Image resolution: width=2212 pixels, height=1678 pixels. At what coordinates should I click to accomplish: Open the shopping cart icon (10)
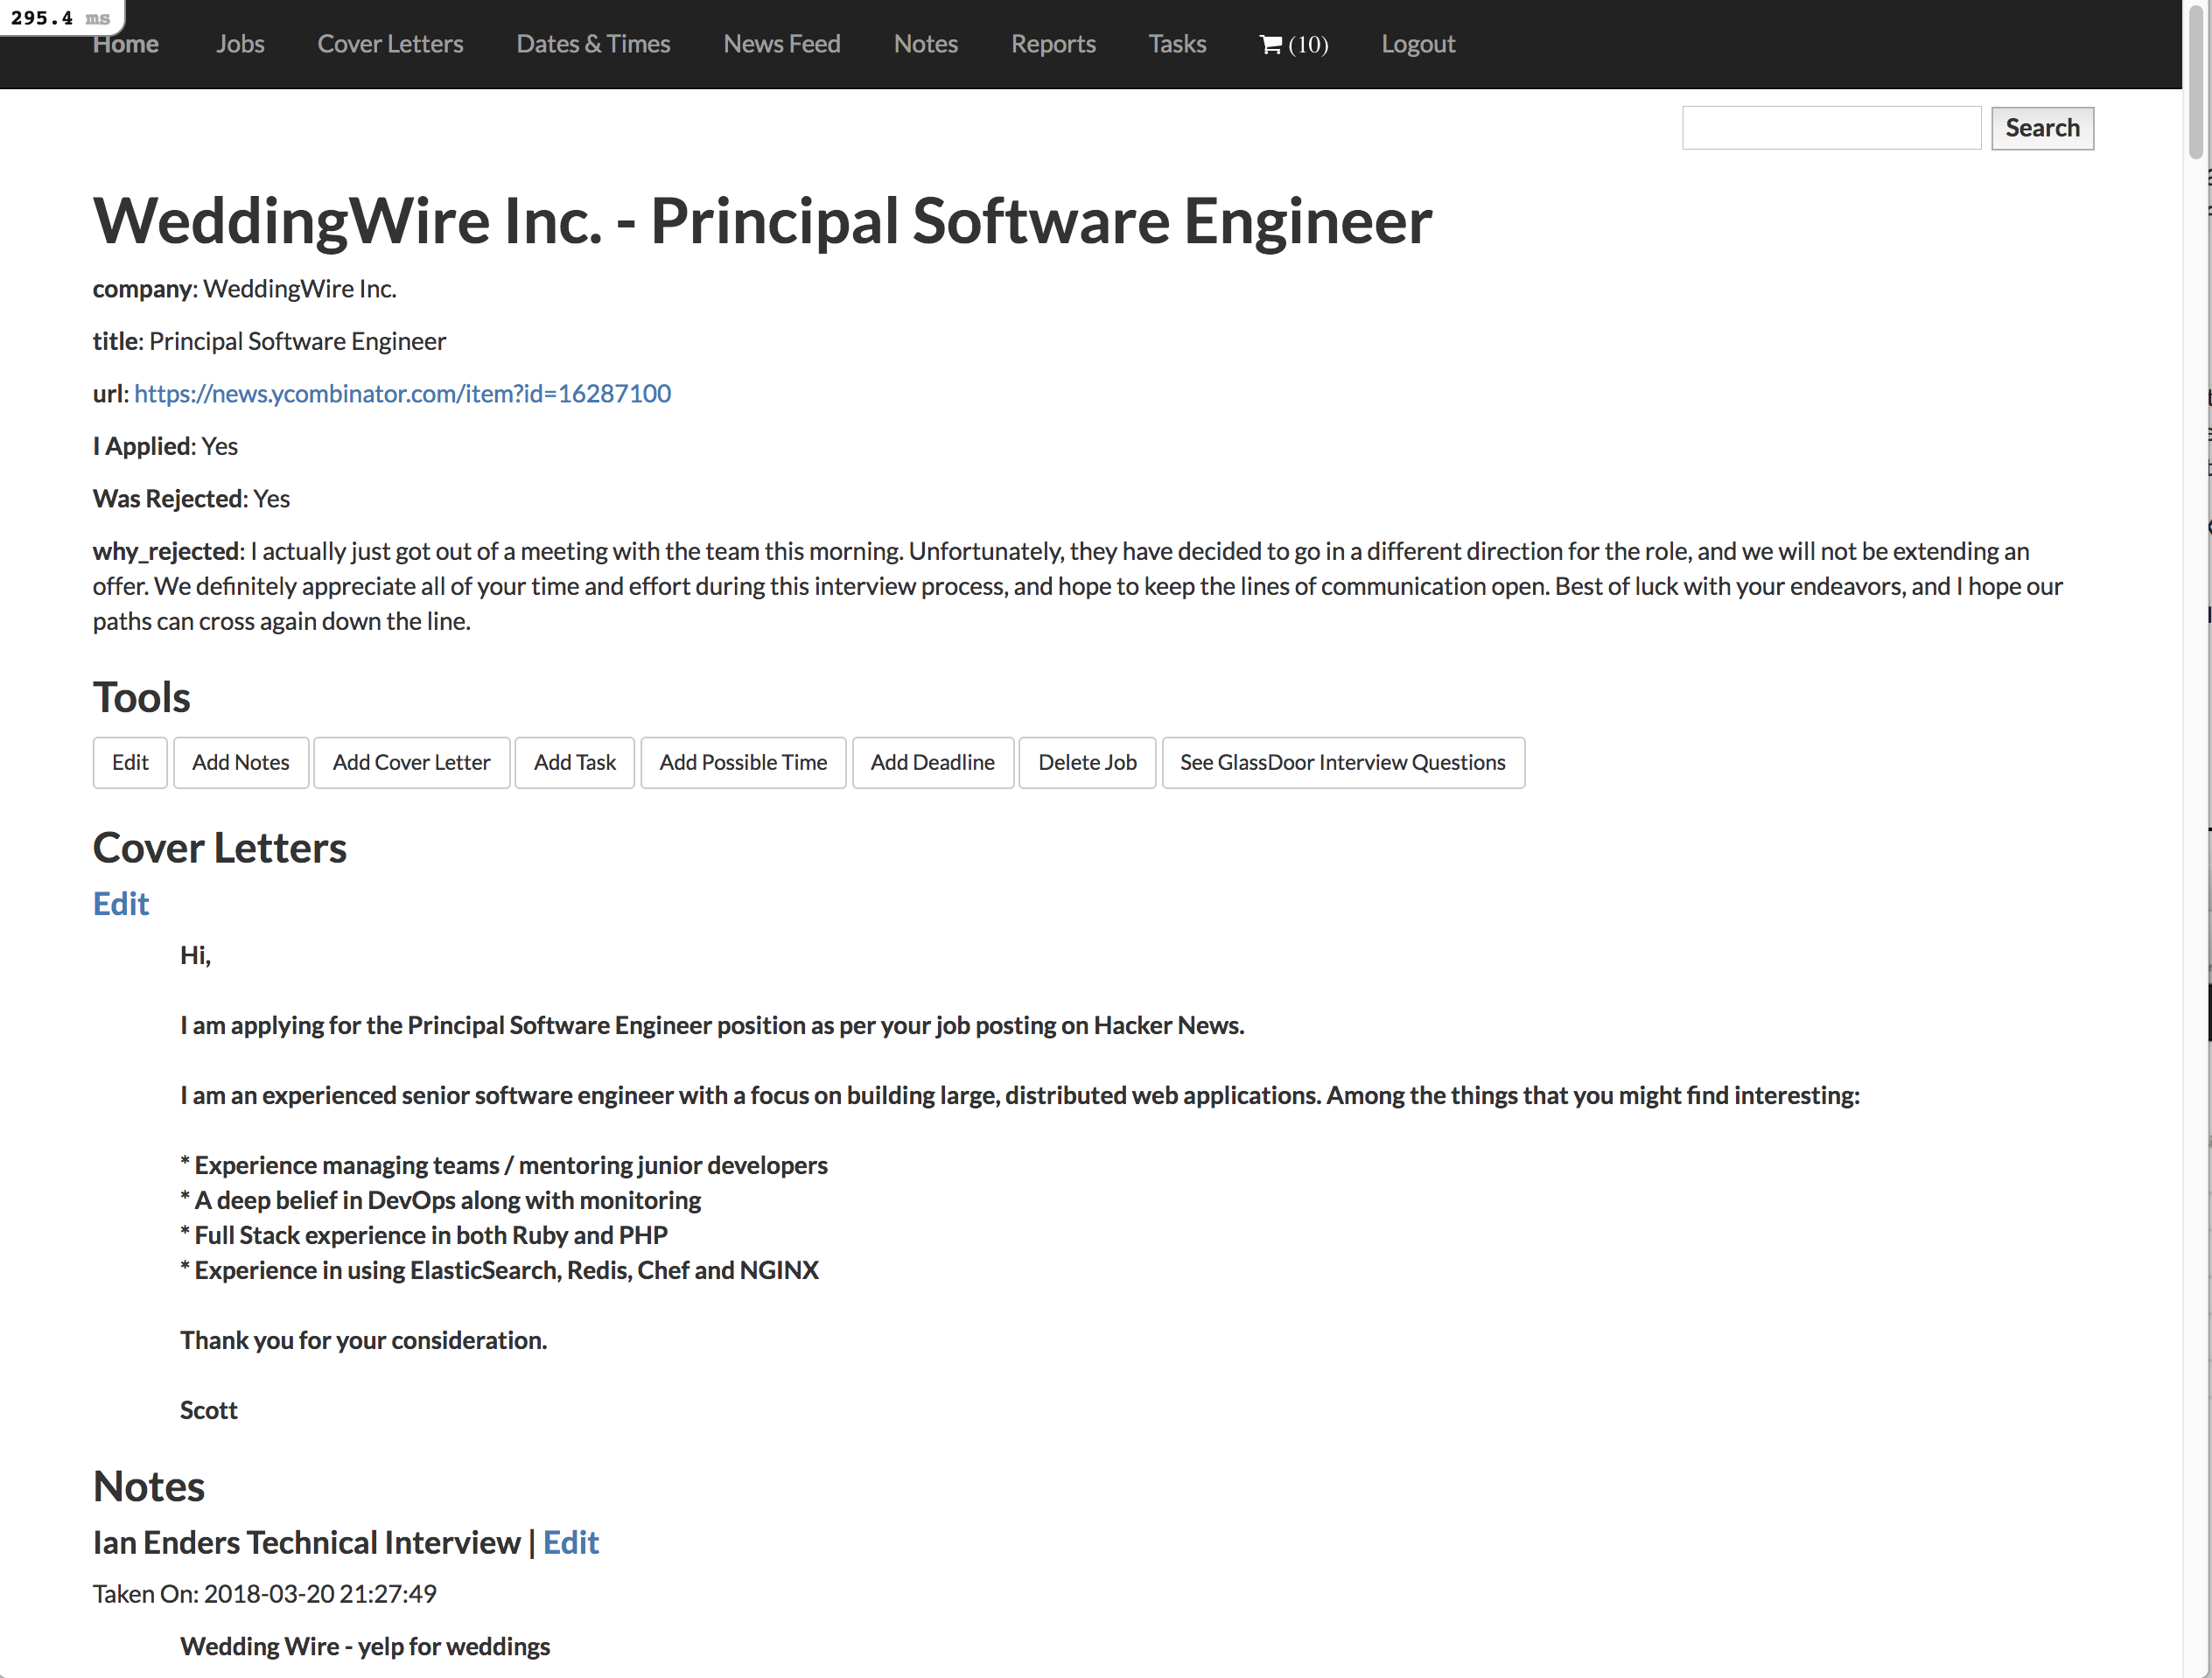[x=1293, y=44]
